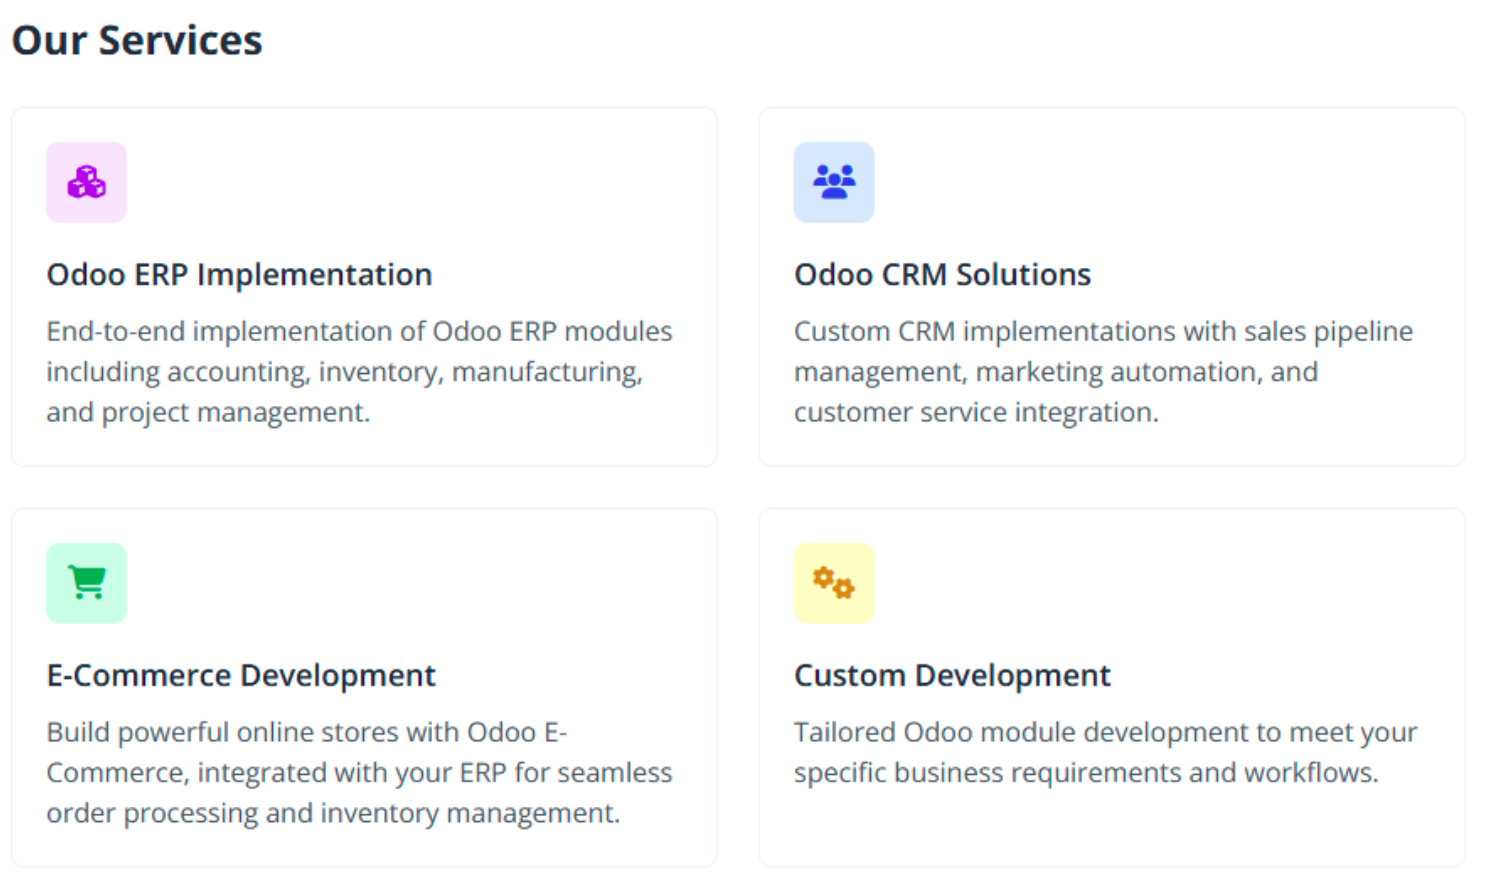Click the purple cubes ERP icon
Image resolution: width=1487 pixels, height=882 pixels.
coord(86,182)
